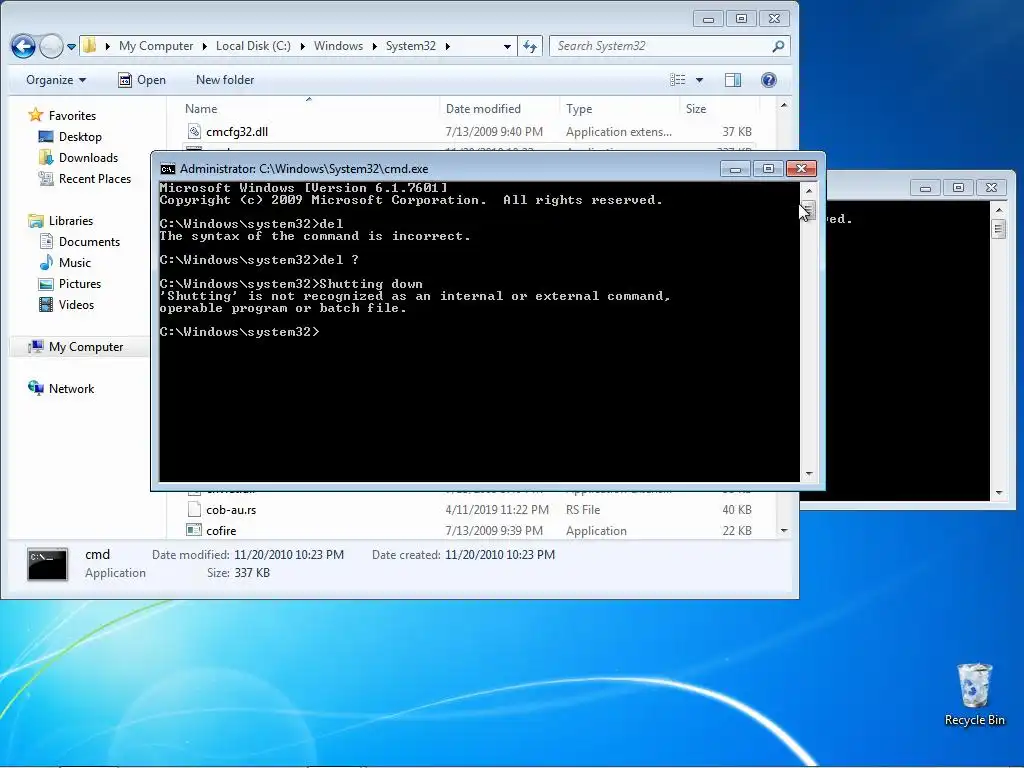Open Recent Places in navigation pane

coord(85,178)
